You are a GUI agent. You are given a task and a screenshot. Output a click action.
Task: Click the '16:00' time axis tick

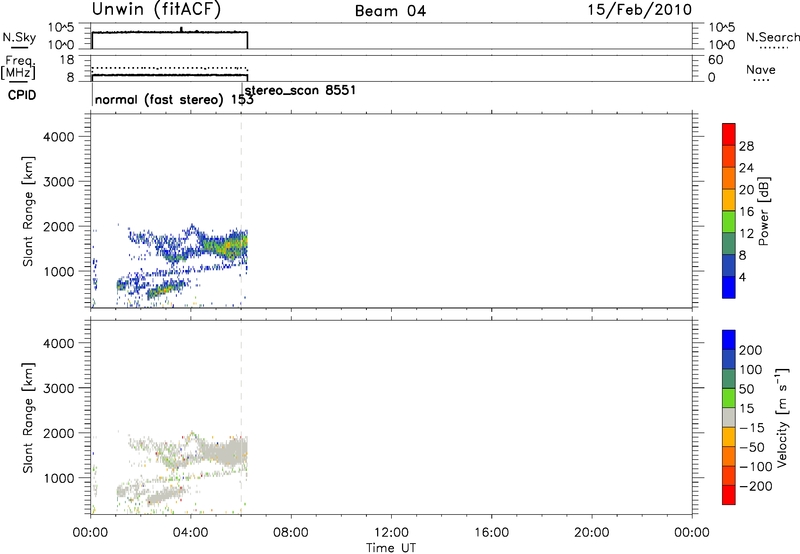pyautogui.click(x=491, y=533)
